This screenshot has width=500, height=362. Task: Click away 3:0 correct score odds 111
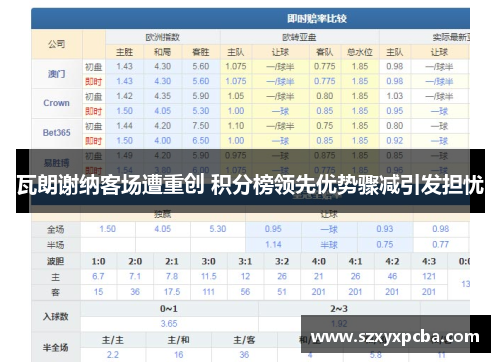point(209,292)
